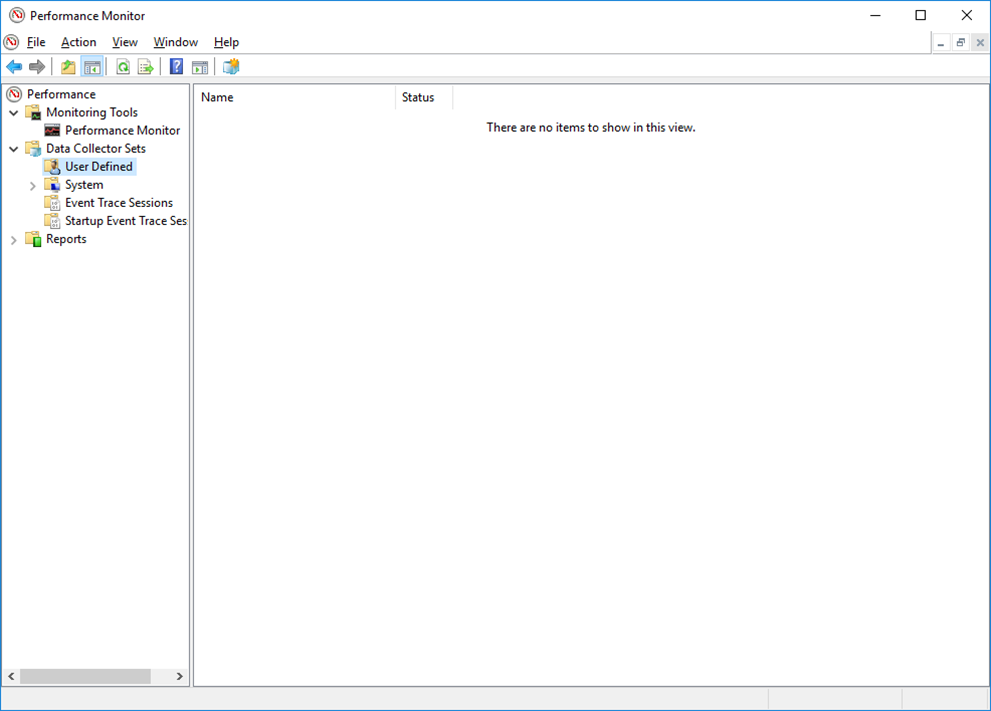The width and height of the screenshot is (991, 711).
Task: Sort by the Name column header
Action: point(295,97)
